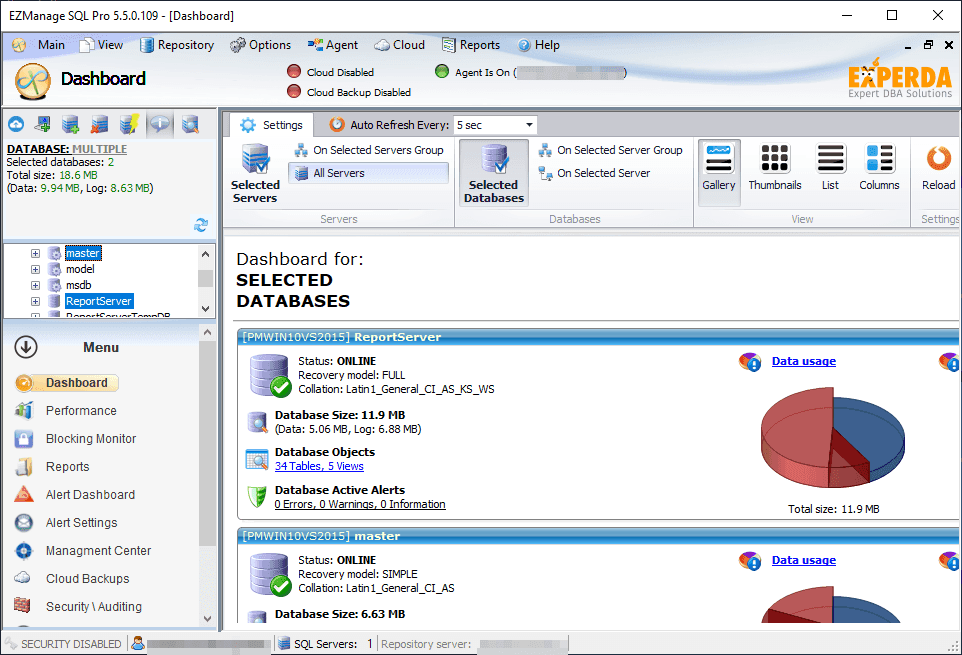Open the 34 Tables, 5 Views link

(319, 466)
